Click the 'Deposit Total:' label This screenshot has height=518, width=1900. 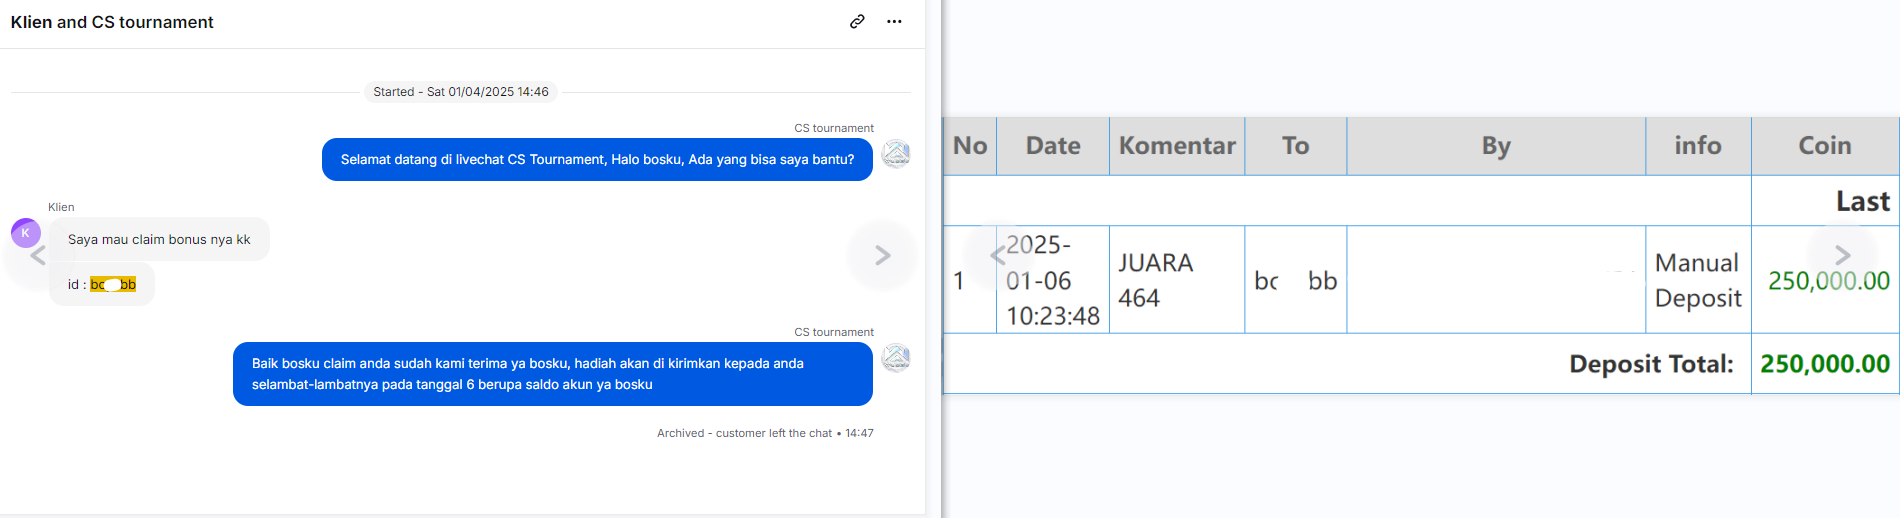pos(1651,364)
